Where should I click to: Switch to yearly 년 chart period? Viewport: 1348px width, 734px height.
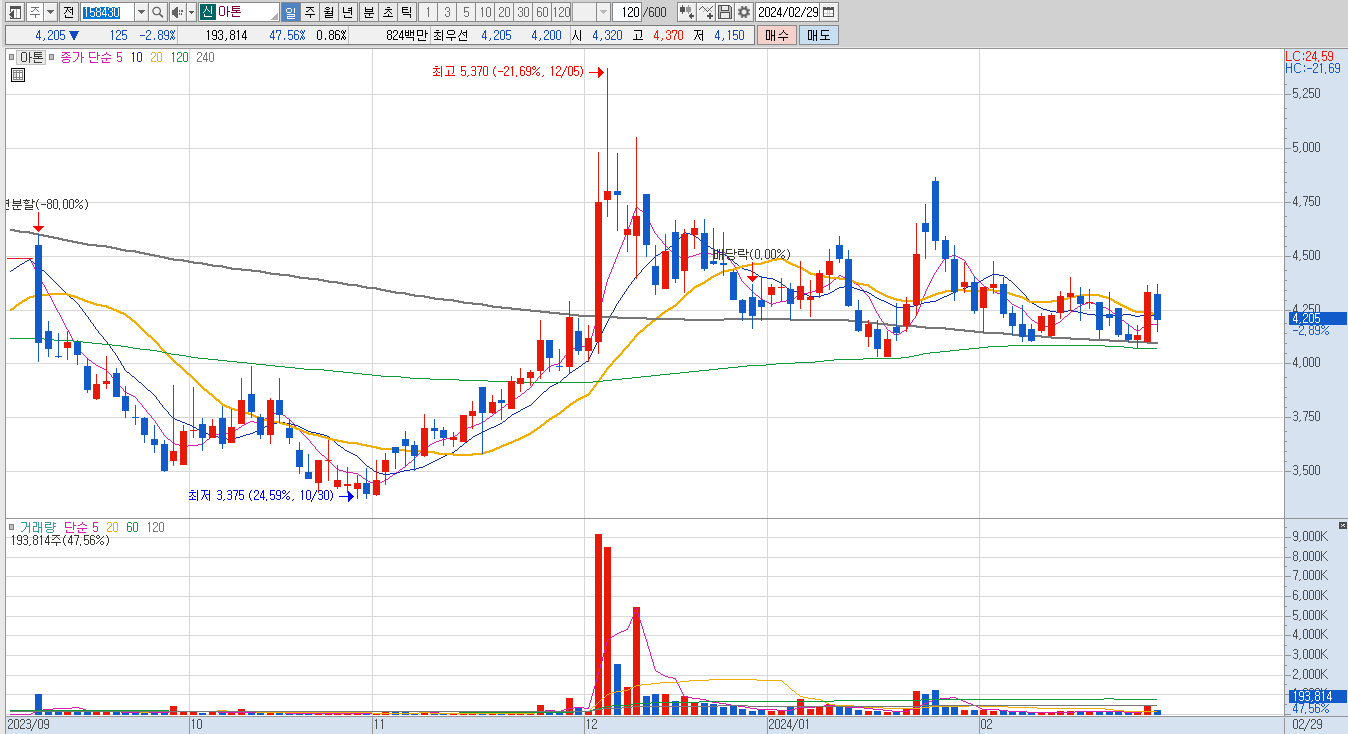click(347, 12)
